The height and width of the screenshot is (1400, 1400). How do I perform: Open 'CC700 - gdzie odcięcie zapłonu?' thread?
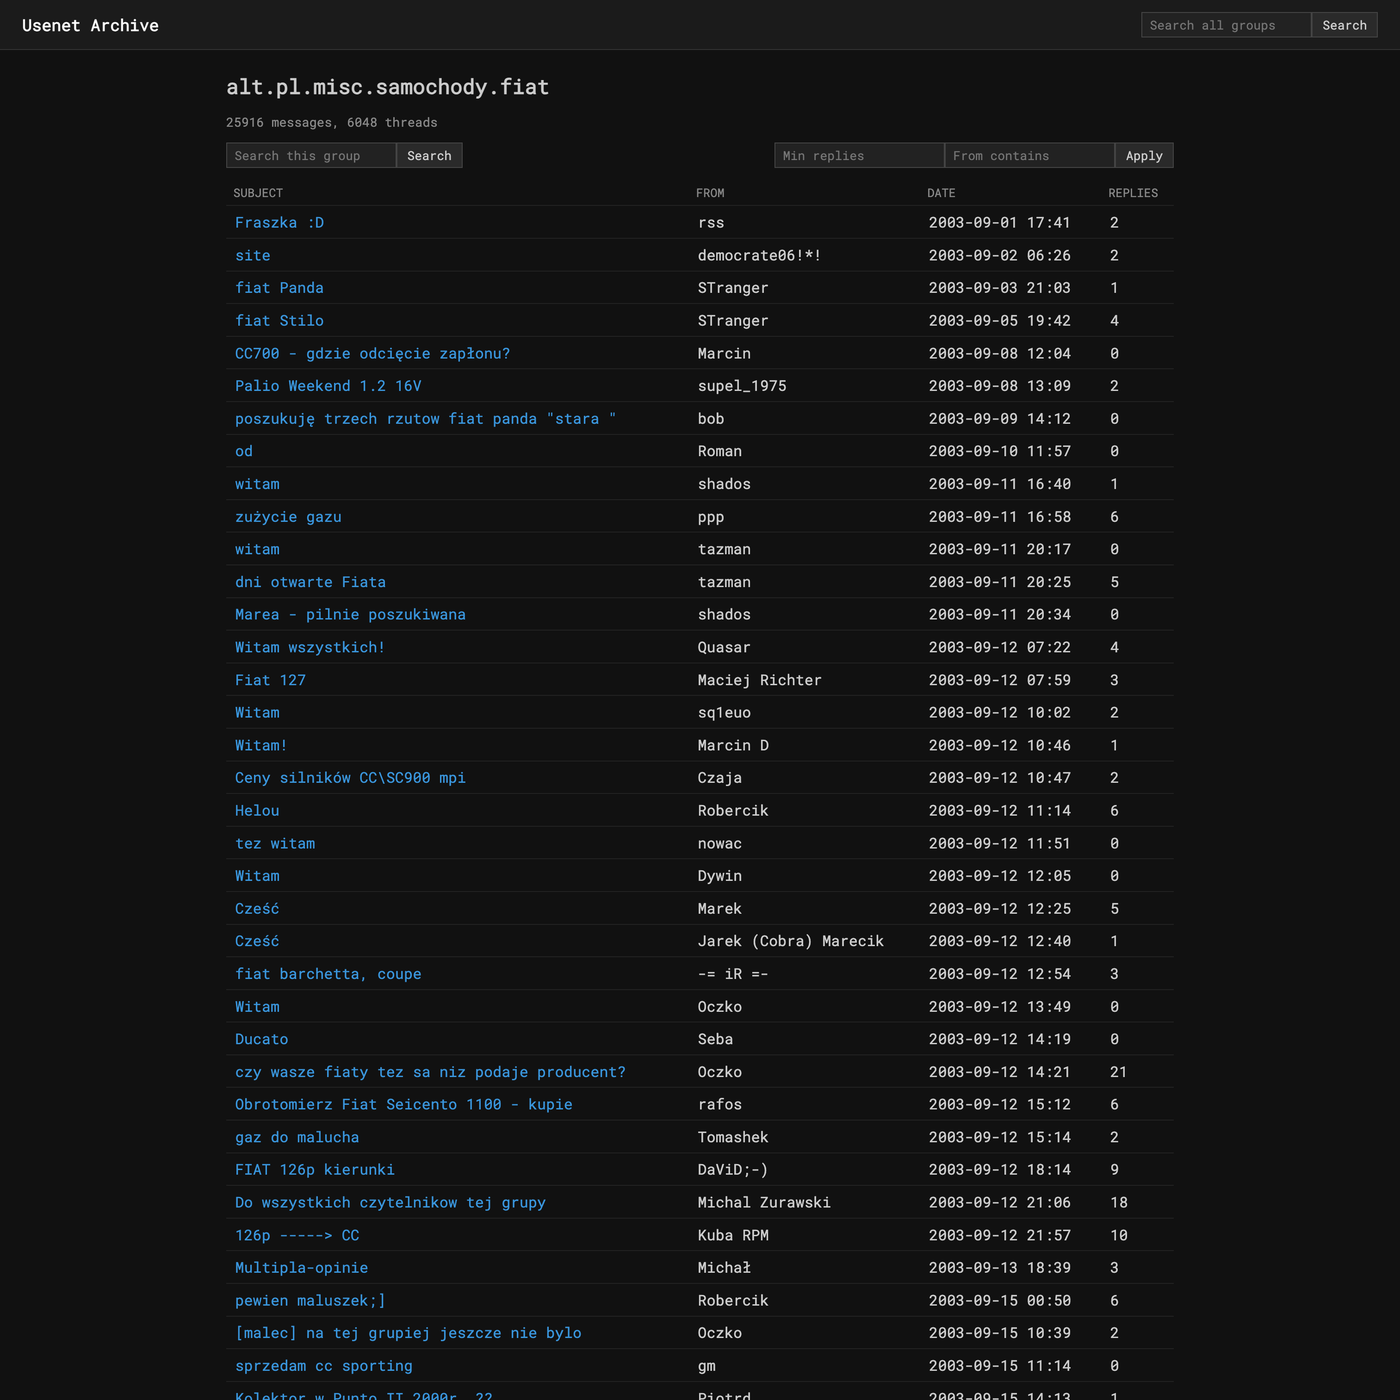tap(372, 353)
